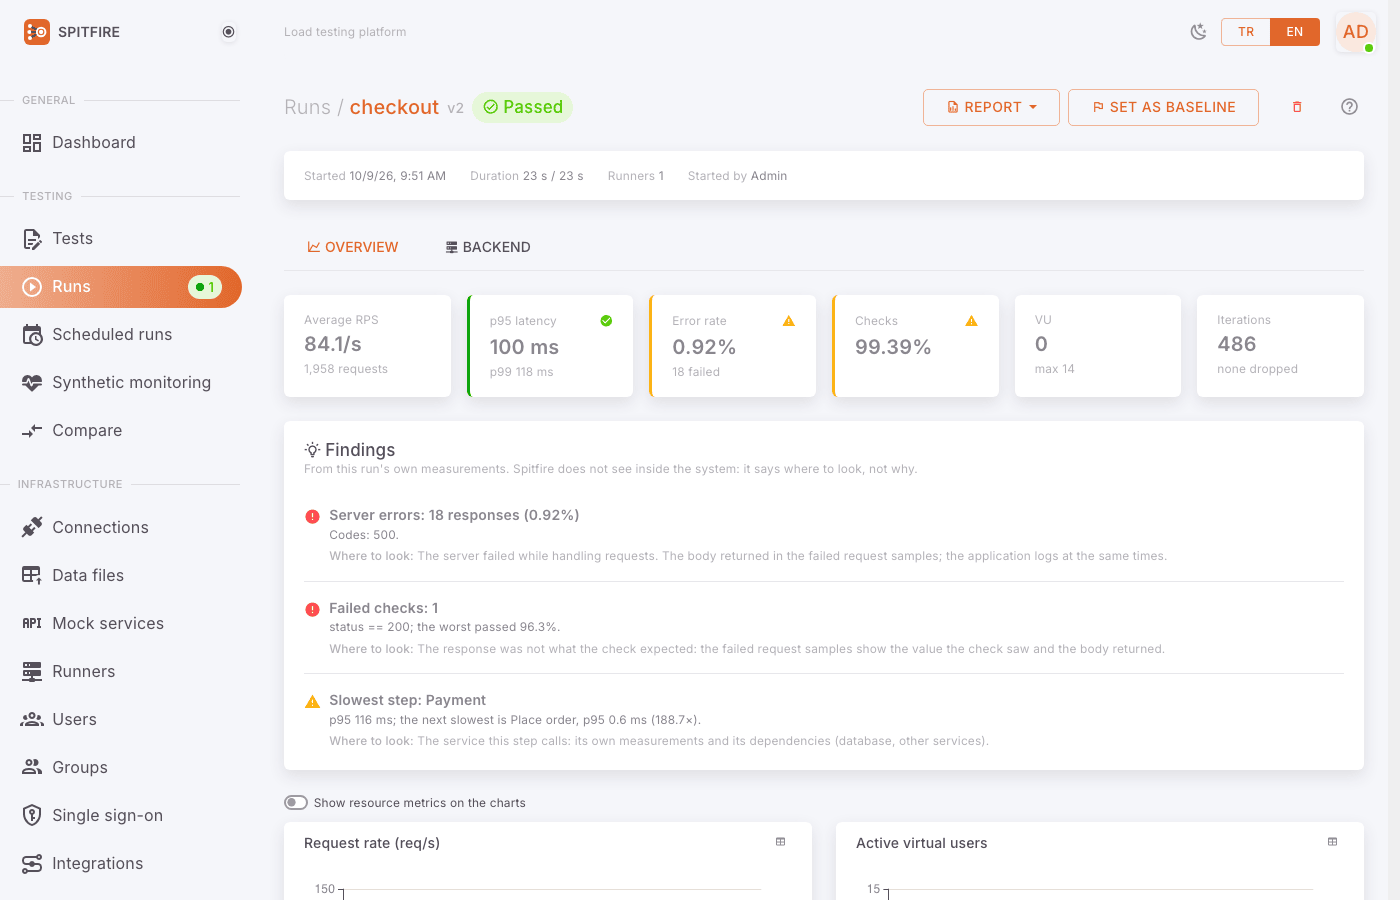The image size is (1400, 900).
Task: Click the Average RPS 84.1/s card
Action: [x=367, y=346]
